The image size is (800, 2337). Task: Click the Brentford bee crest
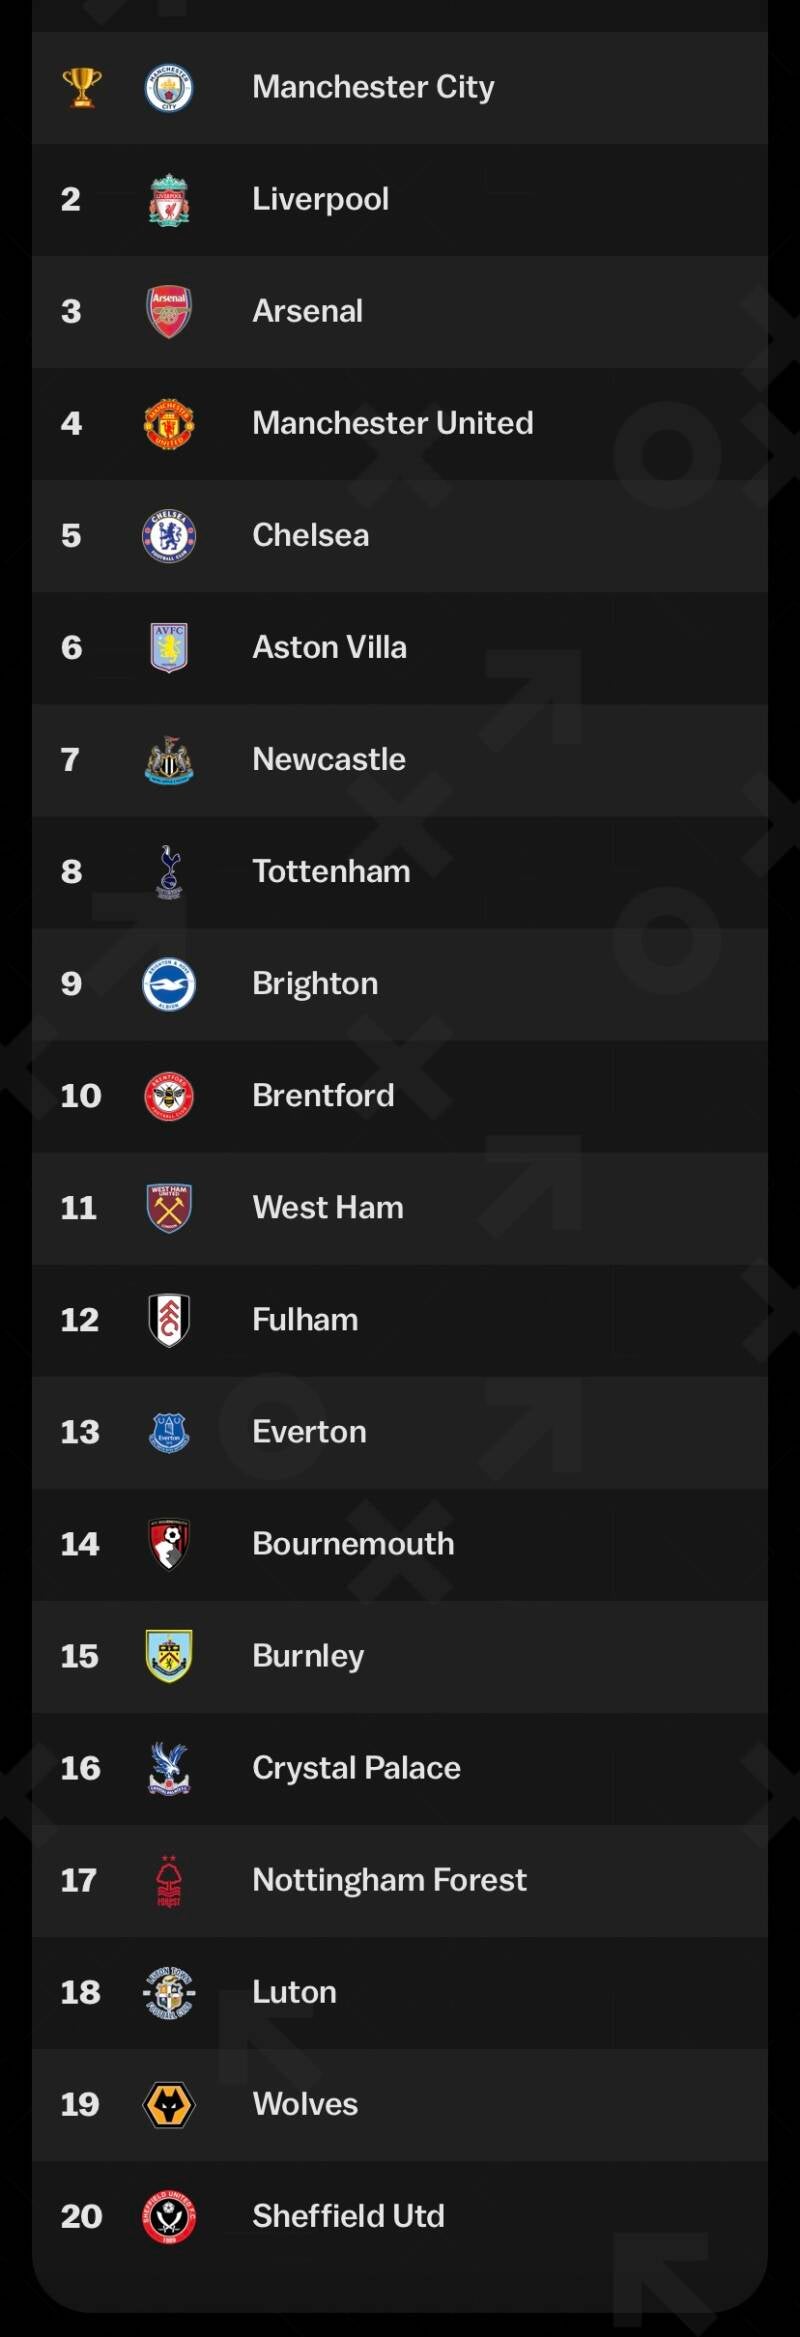(169, 1096)
